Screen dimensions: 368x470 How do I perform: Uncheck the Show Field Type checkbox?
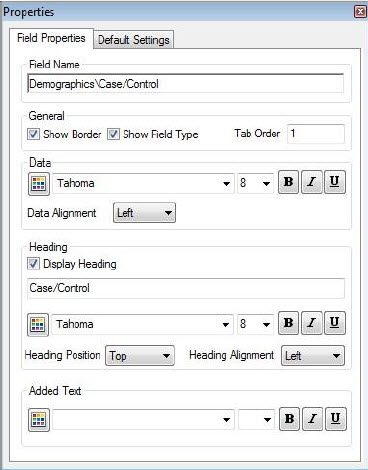(113, 134)
